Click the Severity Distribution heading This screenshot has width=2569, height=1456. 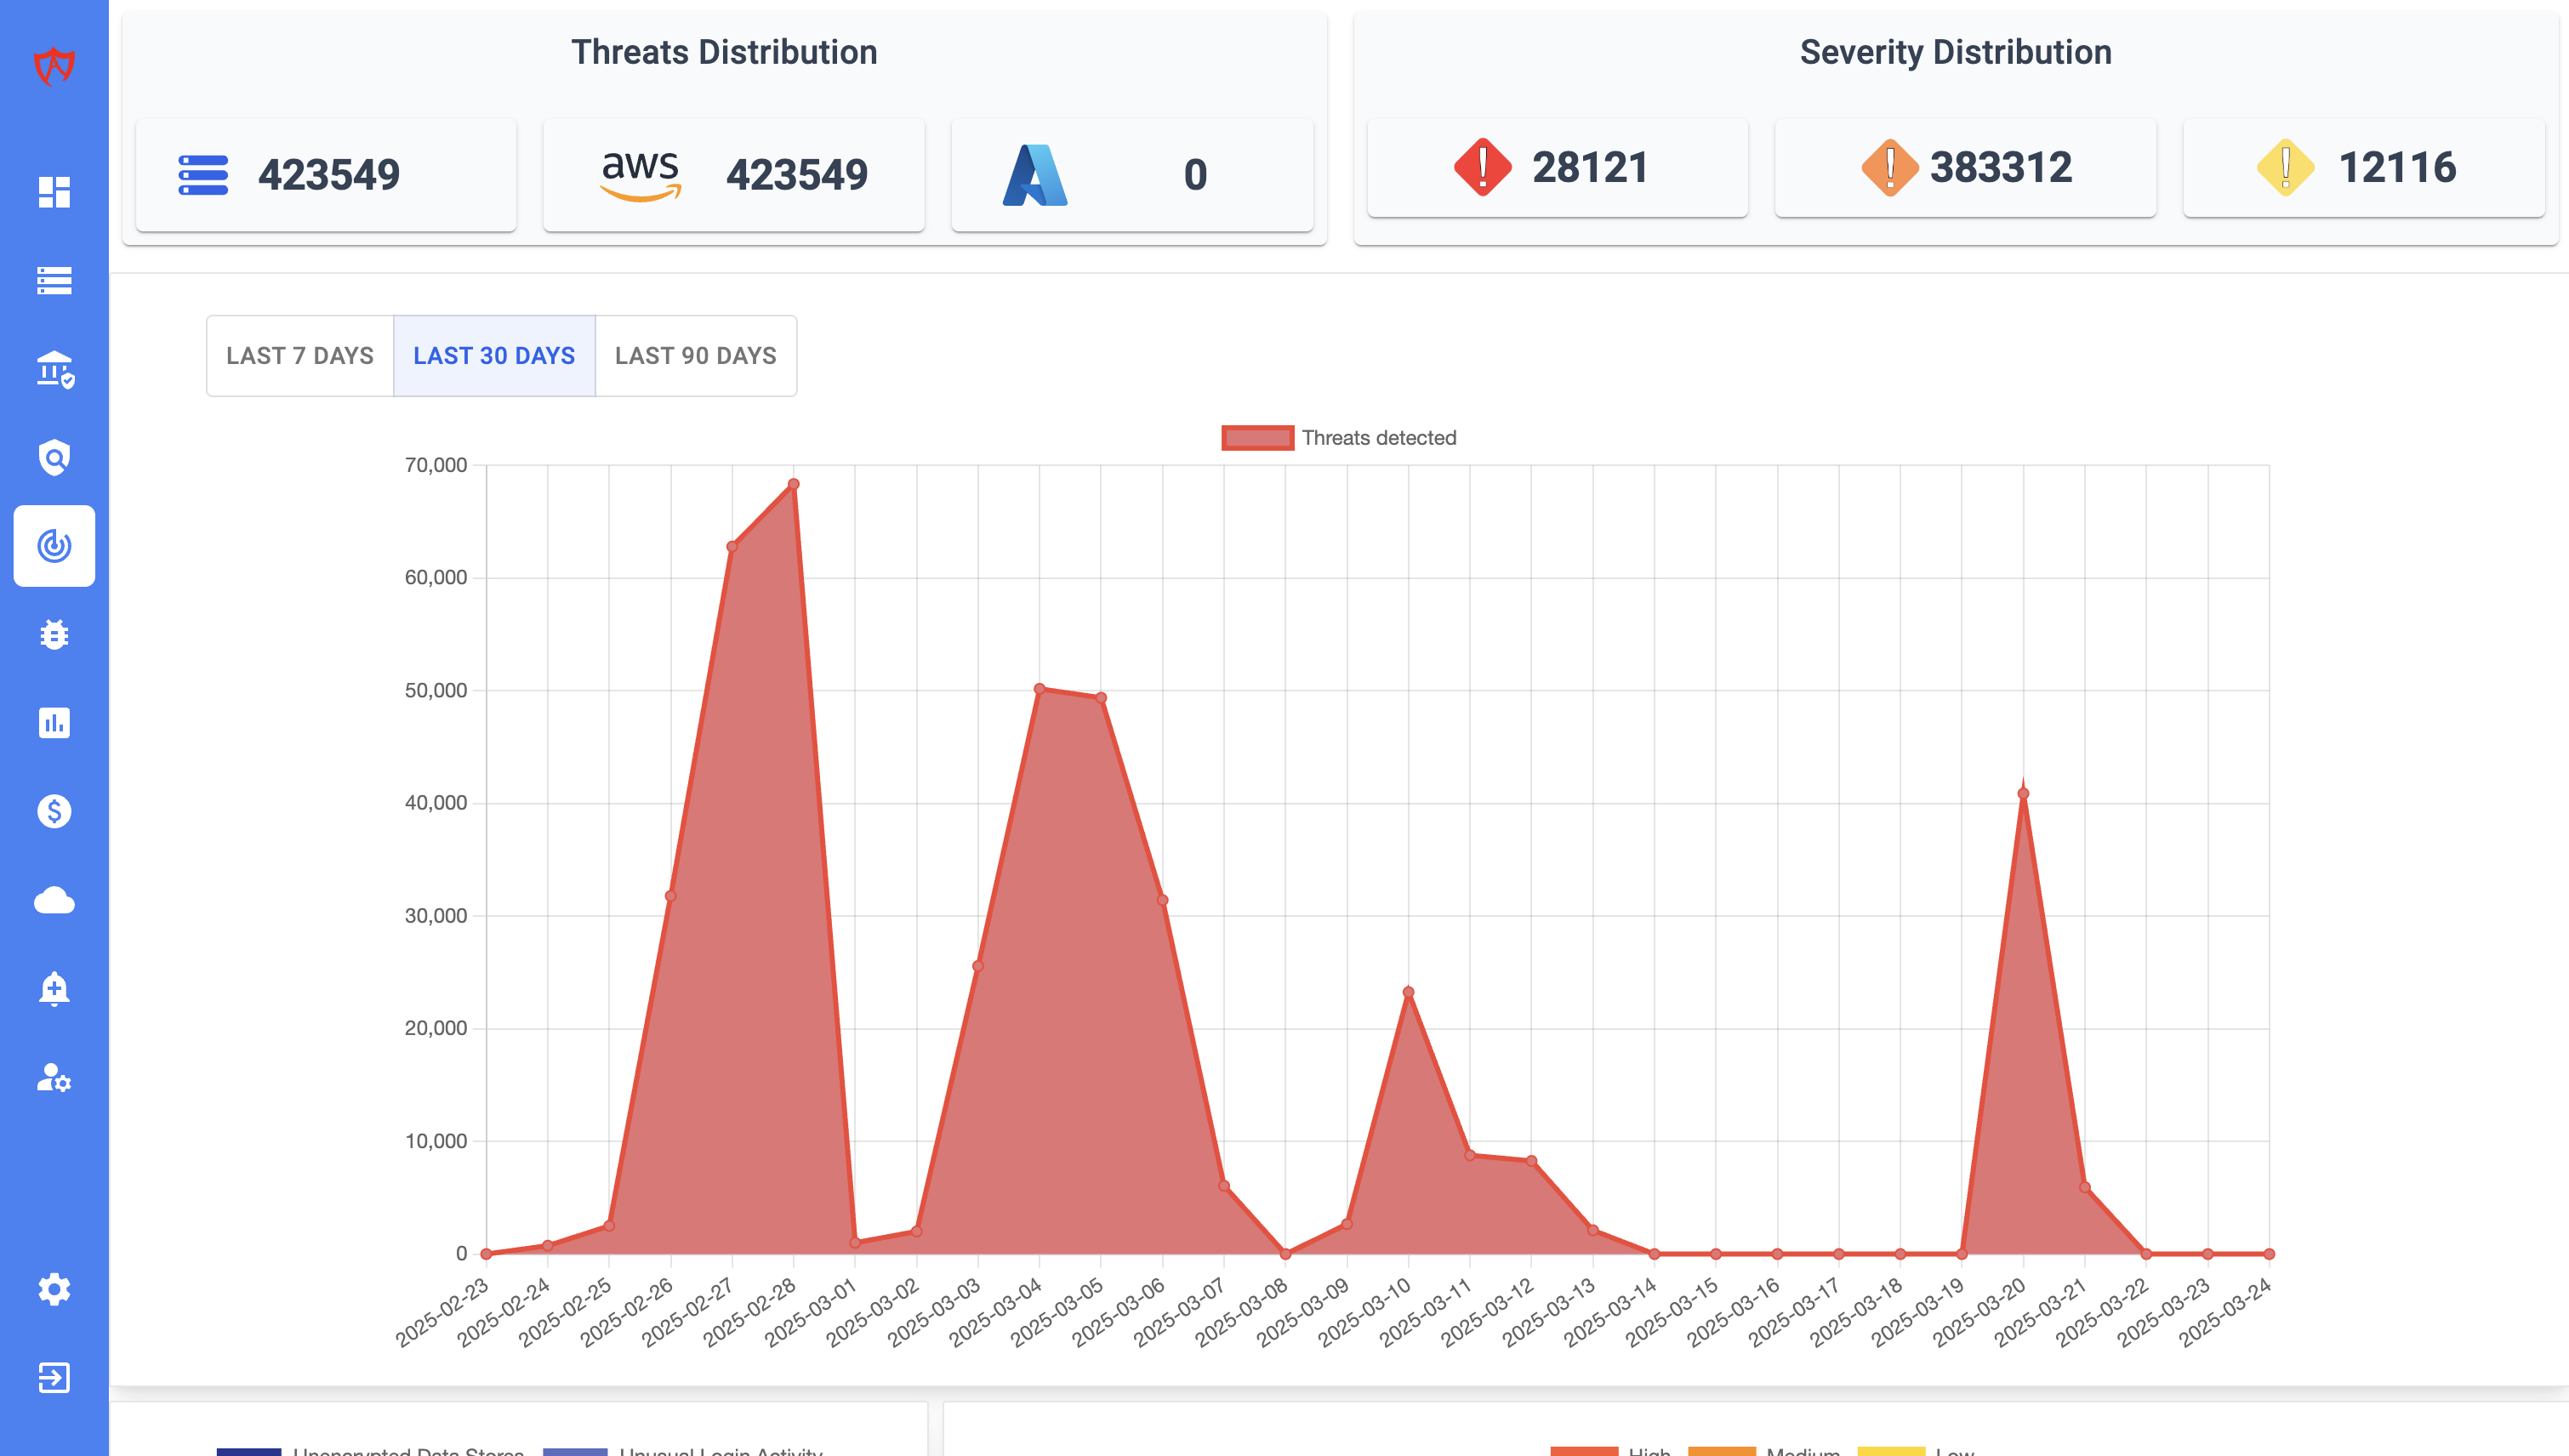click(1955, 52)
